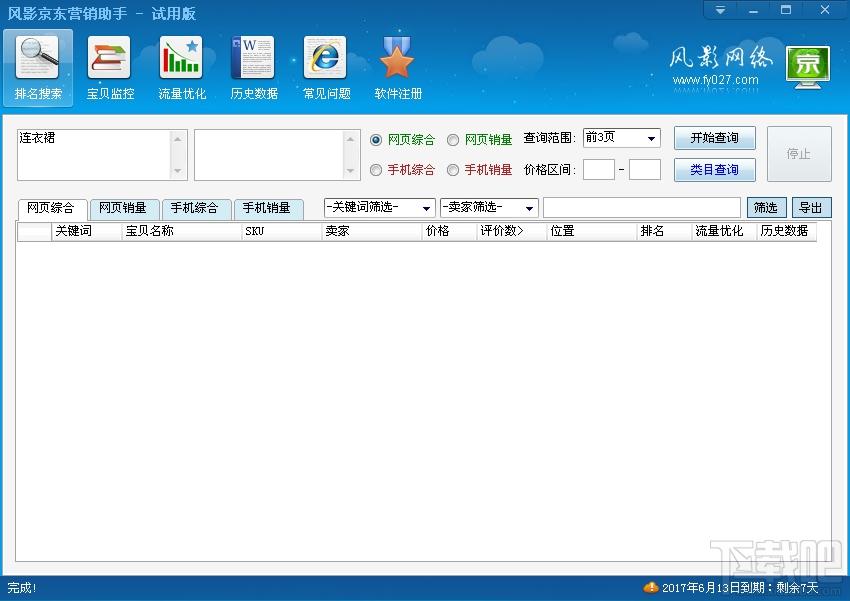The image size is (850, 601).
Task: Open the 软件注册 medal star icon
Action: [x=397, y=58]
